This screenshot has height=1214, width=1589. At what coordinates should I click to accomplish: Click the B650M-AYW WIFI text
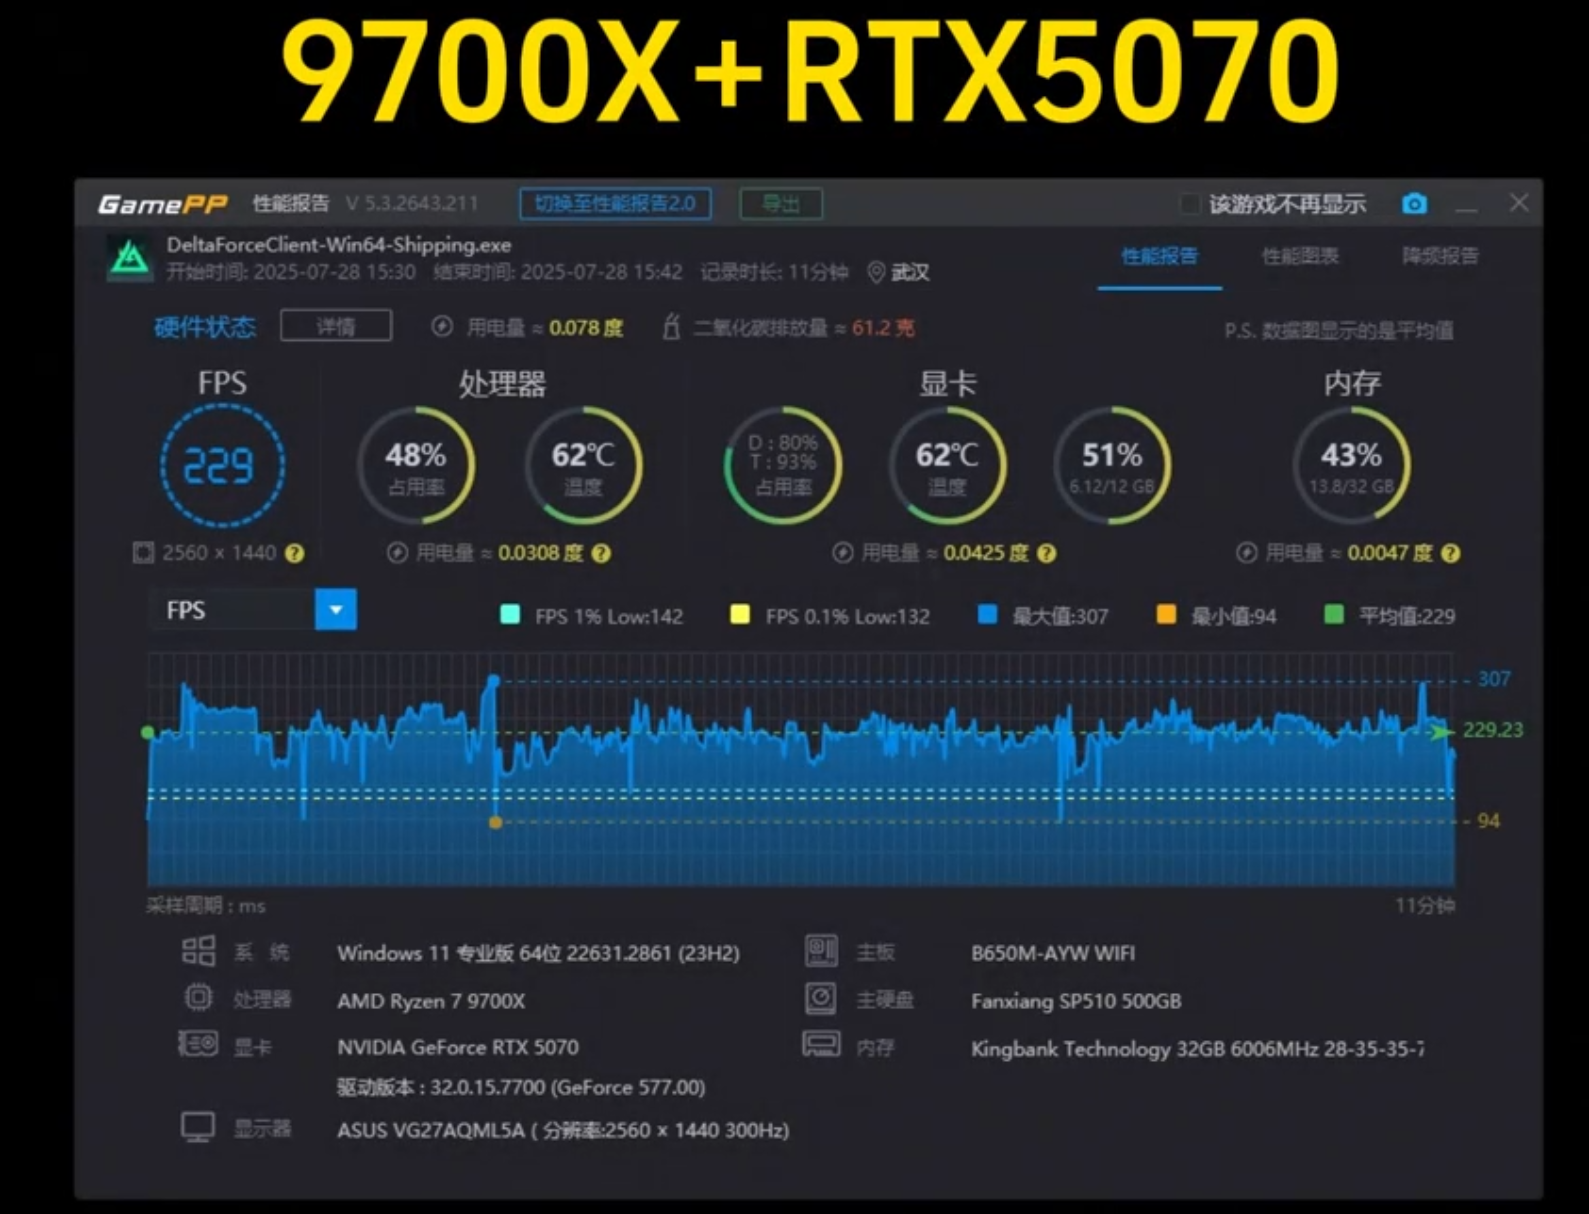1053,953
